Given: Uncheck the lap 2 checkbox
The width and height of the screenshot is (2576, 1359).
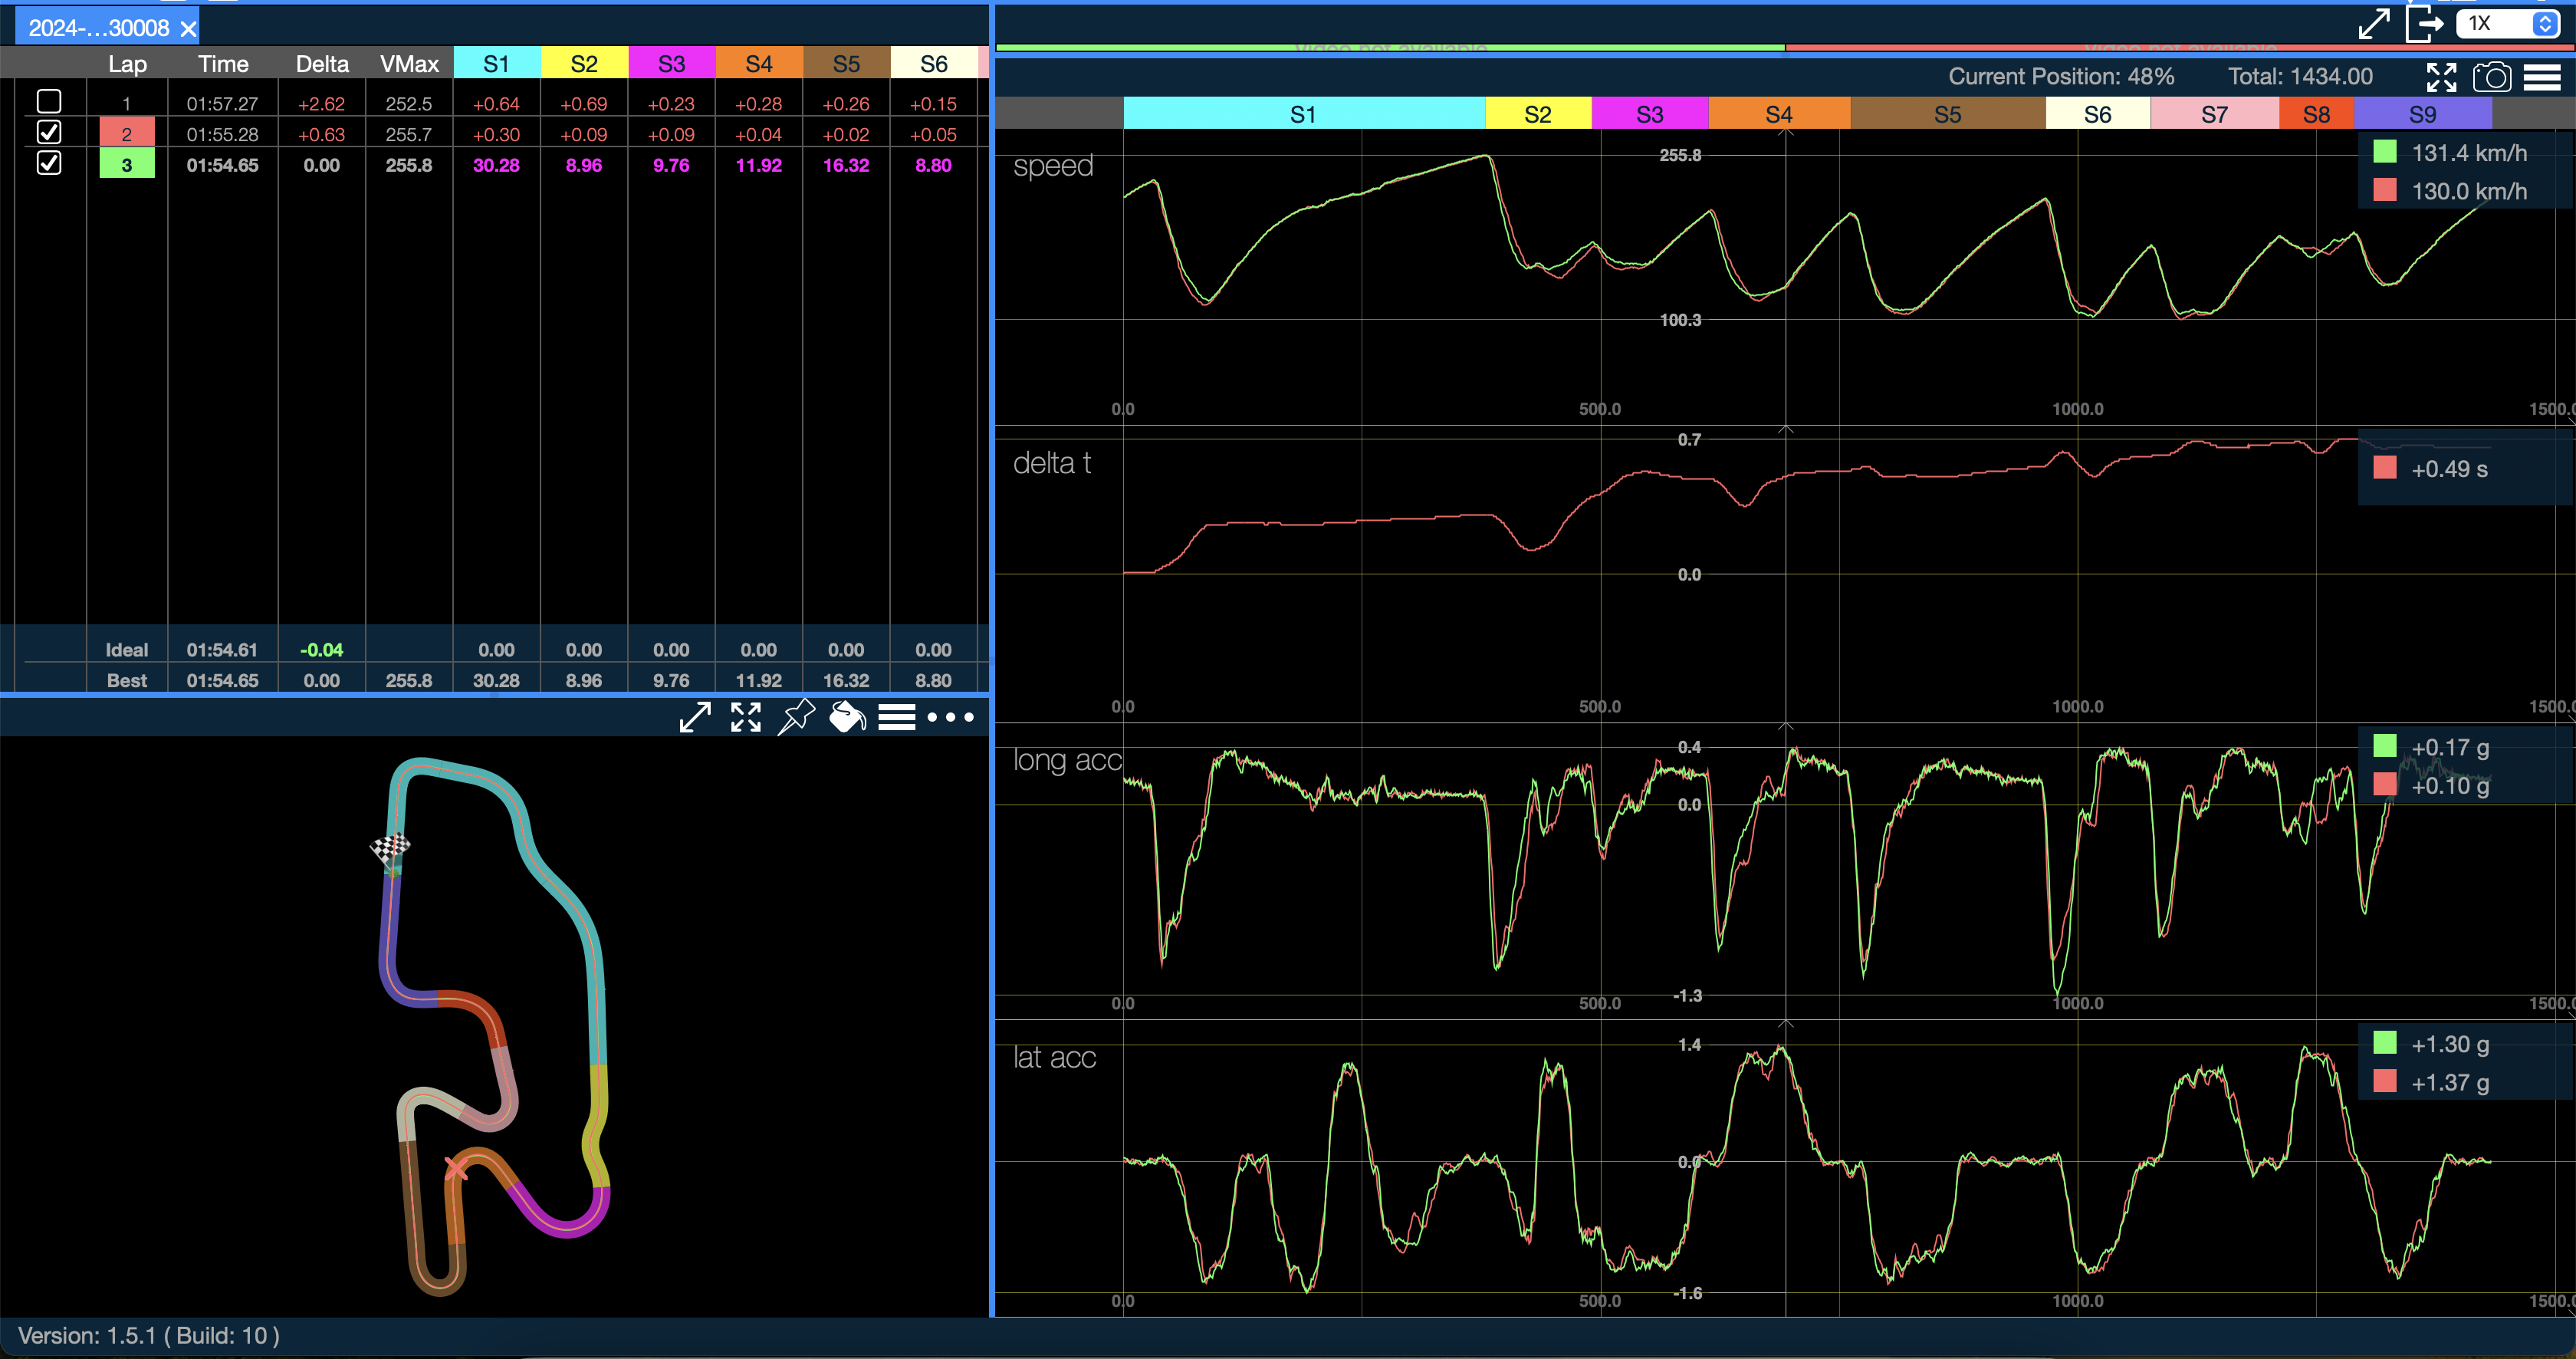Looking at the screenshot, I should [x=49, y=133].
